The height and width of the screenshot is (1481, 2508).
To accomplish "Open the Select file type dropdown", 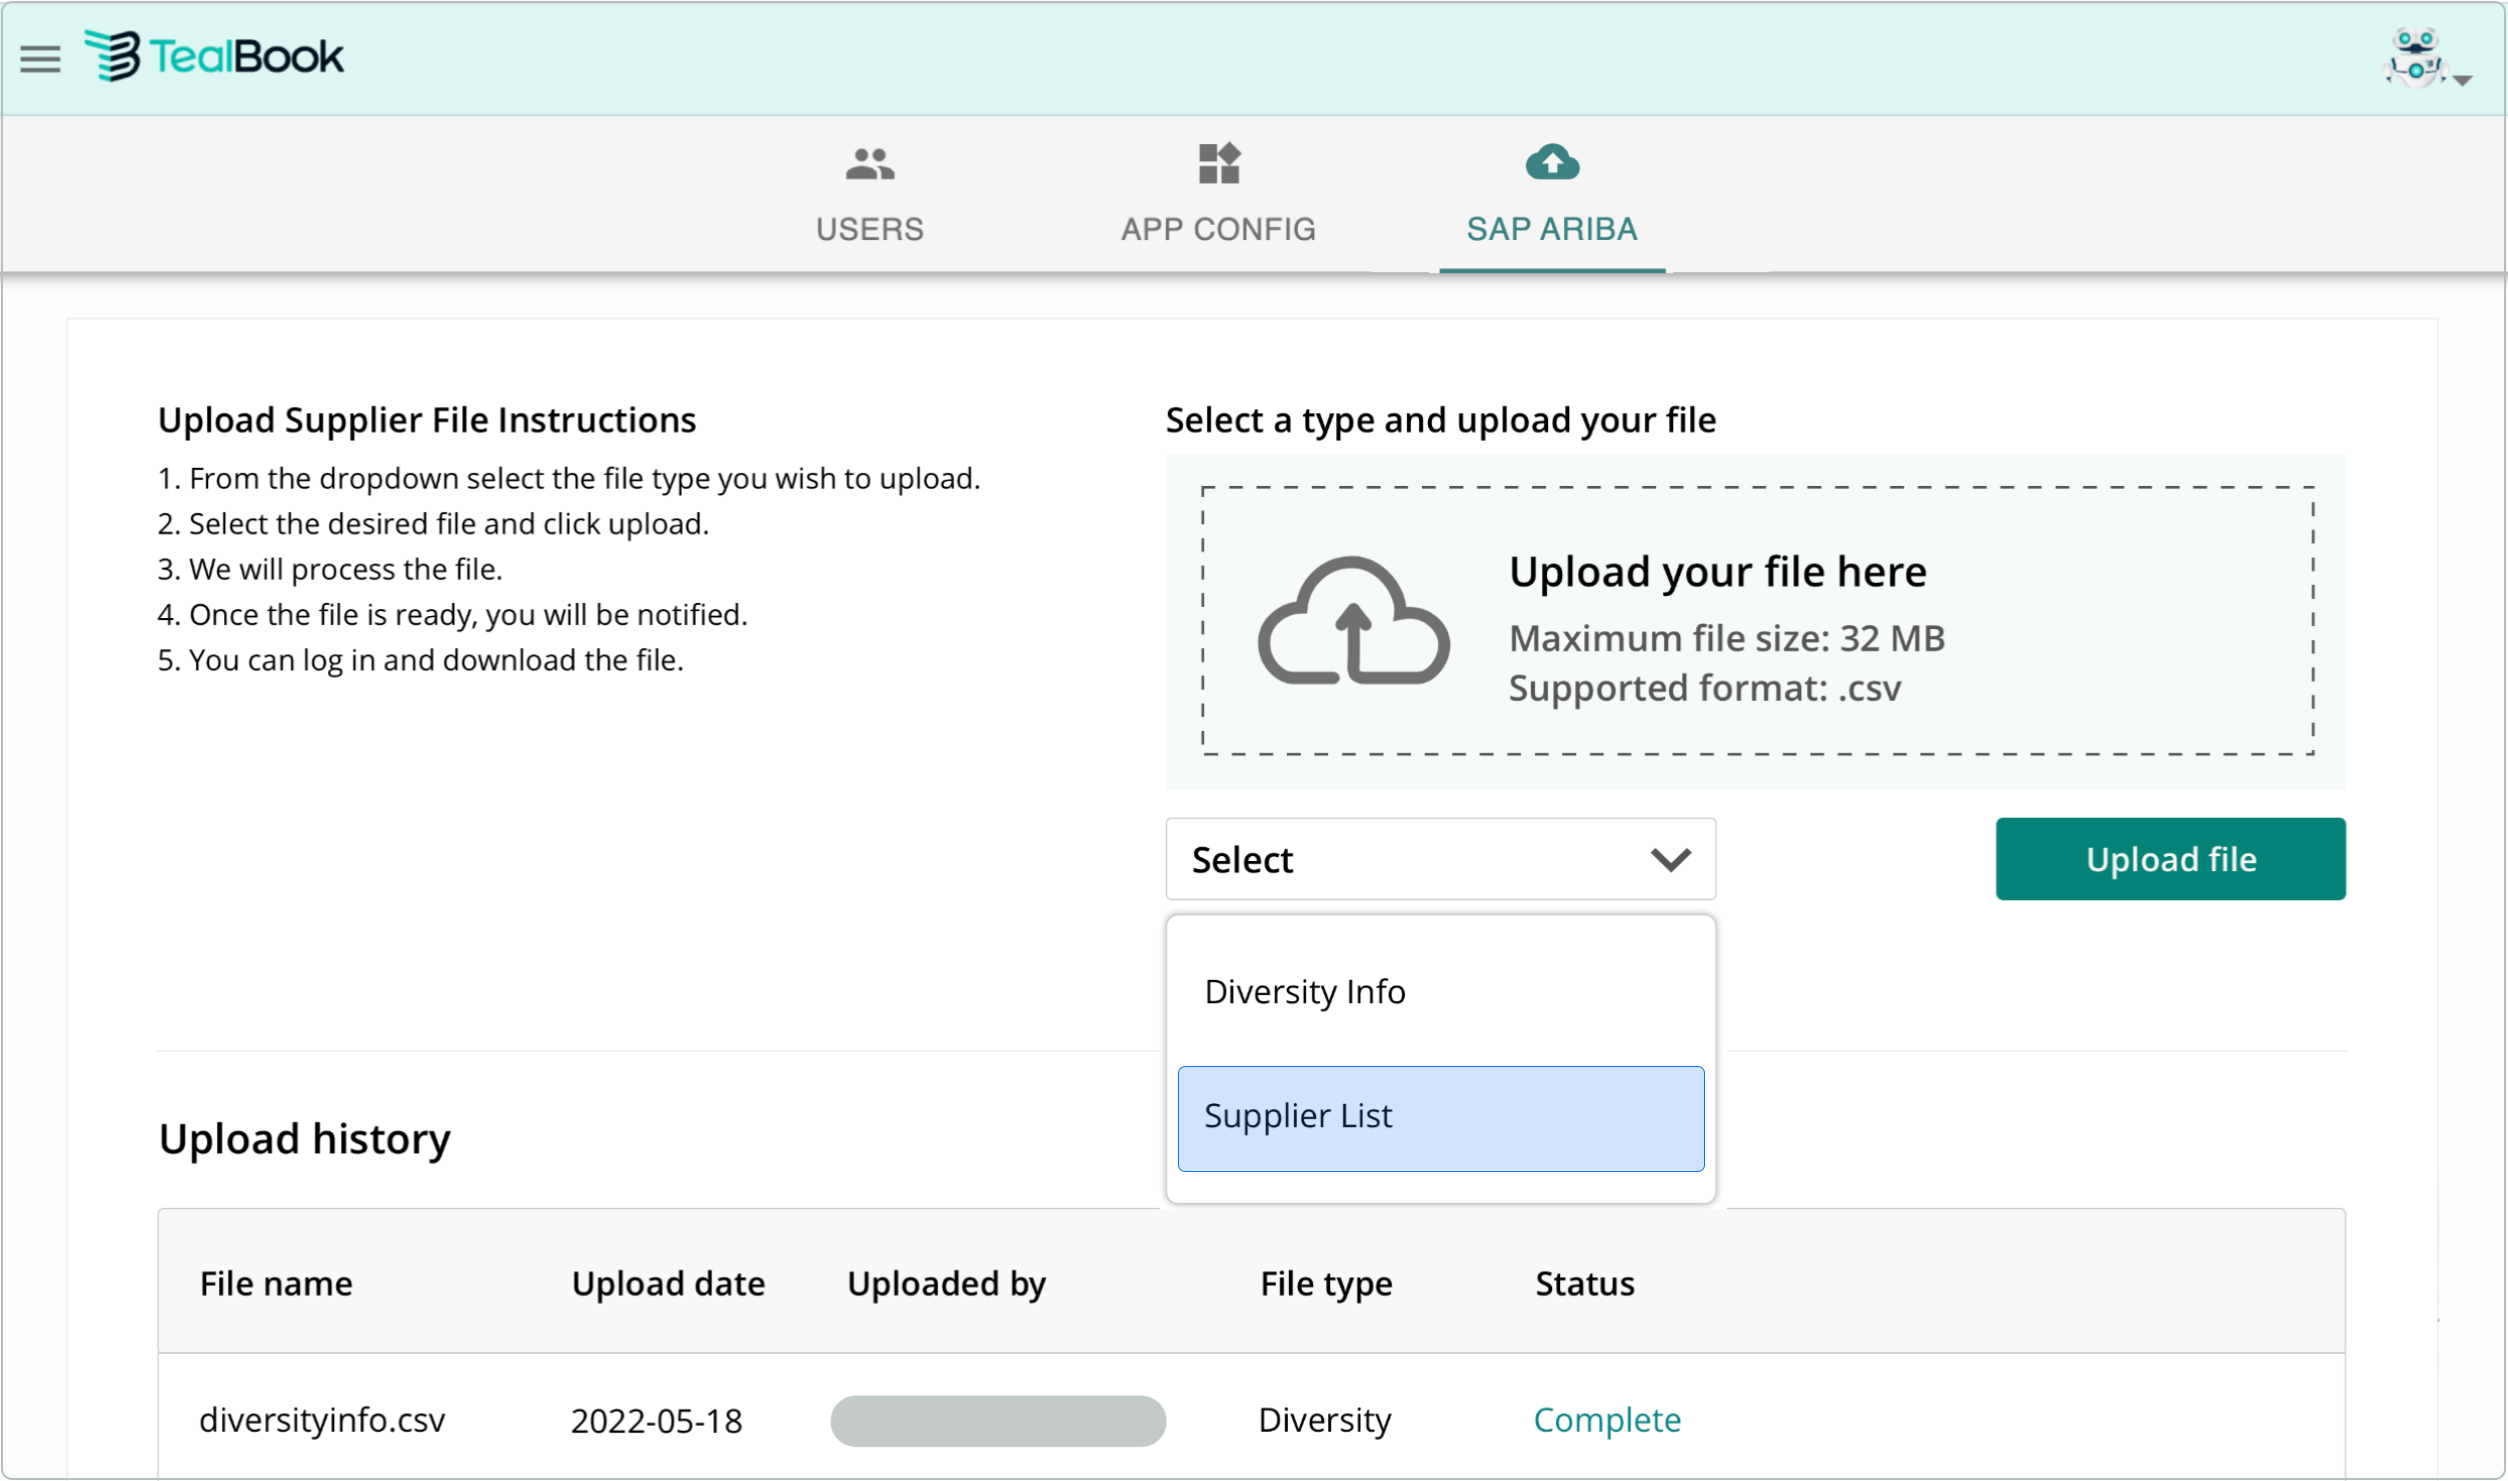I will coord(1440,859).
